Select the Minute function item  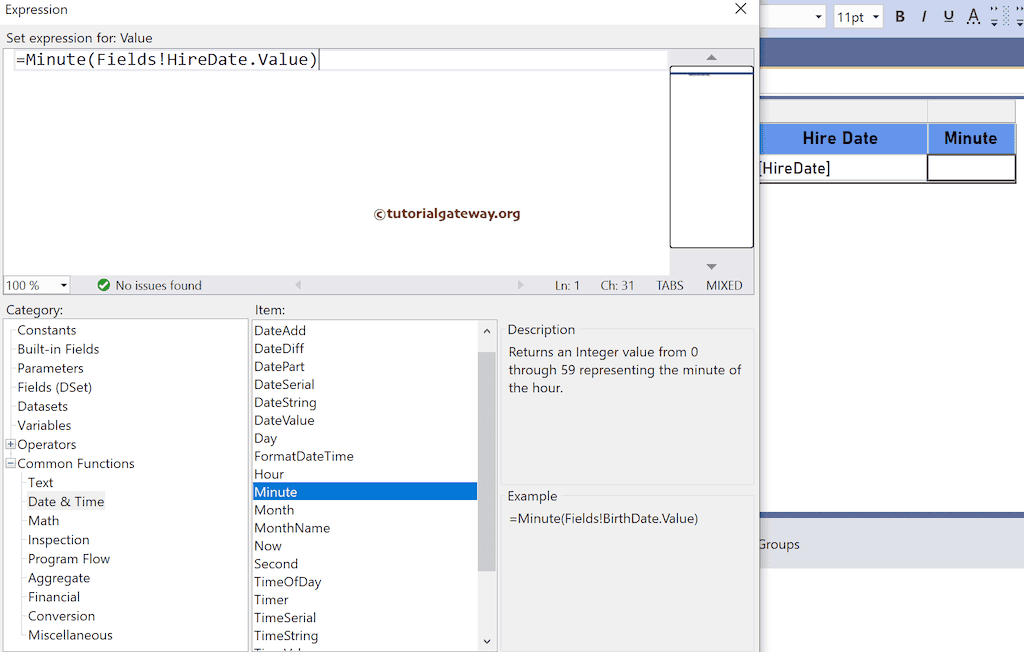pyautogui.click(x=275, y=491)
